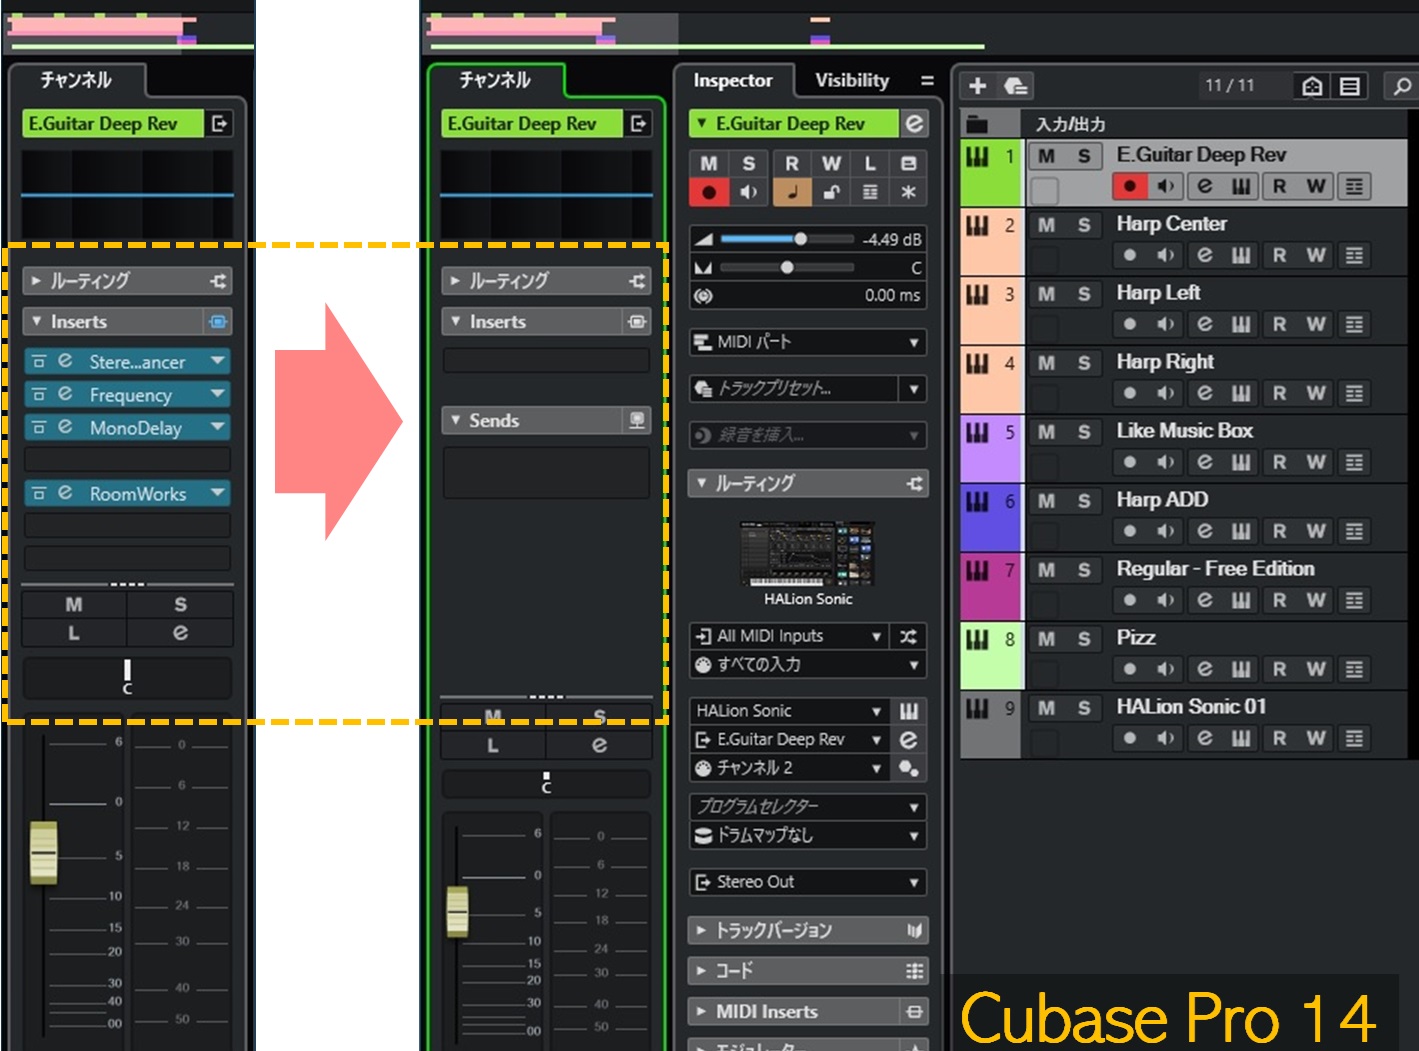Viewport: 1419px width, 1051px height.
Task: Select the Regular - Free Edition track
Action: click(1215, 568)
